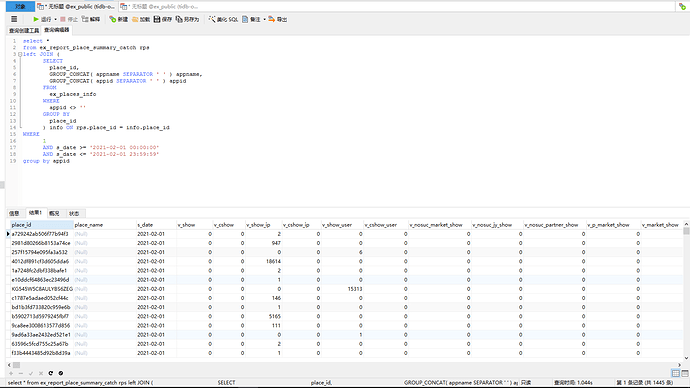Click the 947 value in v_show_ip

pos(276,243)
